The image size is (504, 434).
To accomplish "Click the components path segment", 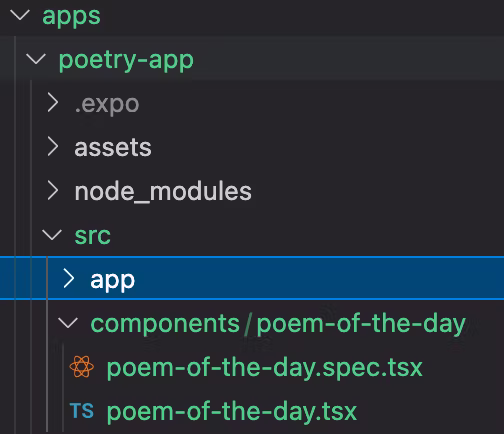I will [165, 324].
